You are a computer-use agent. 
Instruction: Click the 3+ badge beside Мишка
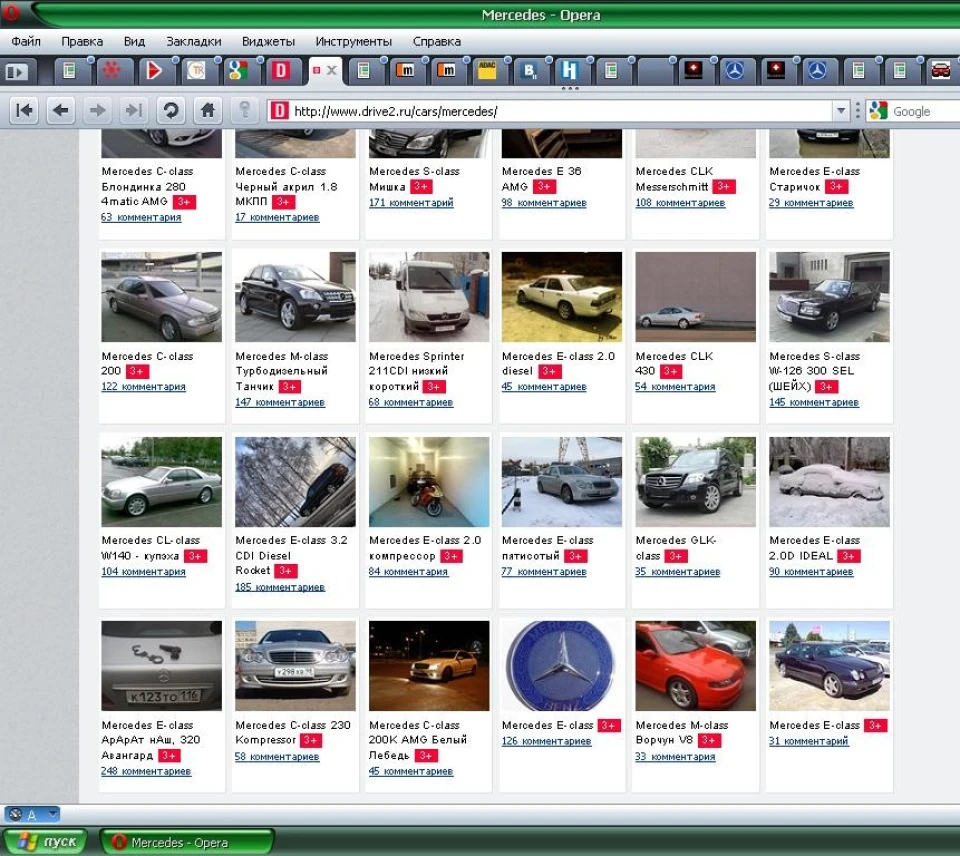point(421,187)
